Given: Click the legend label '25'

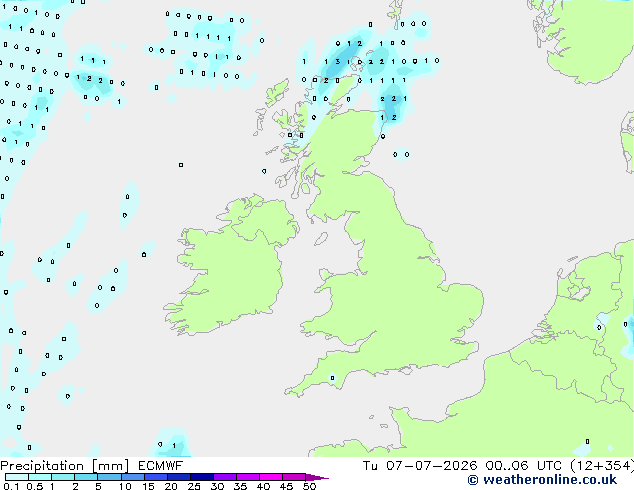Looking at the screenshot, I should click(194, 486).
